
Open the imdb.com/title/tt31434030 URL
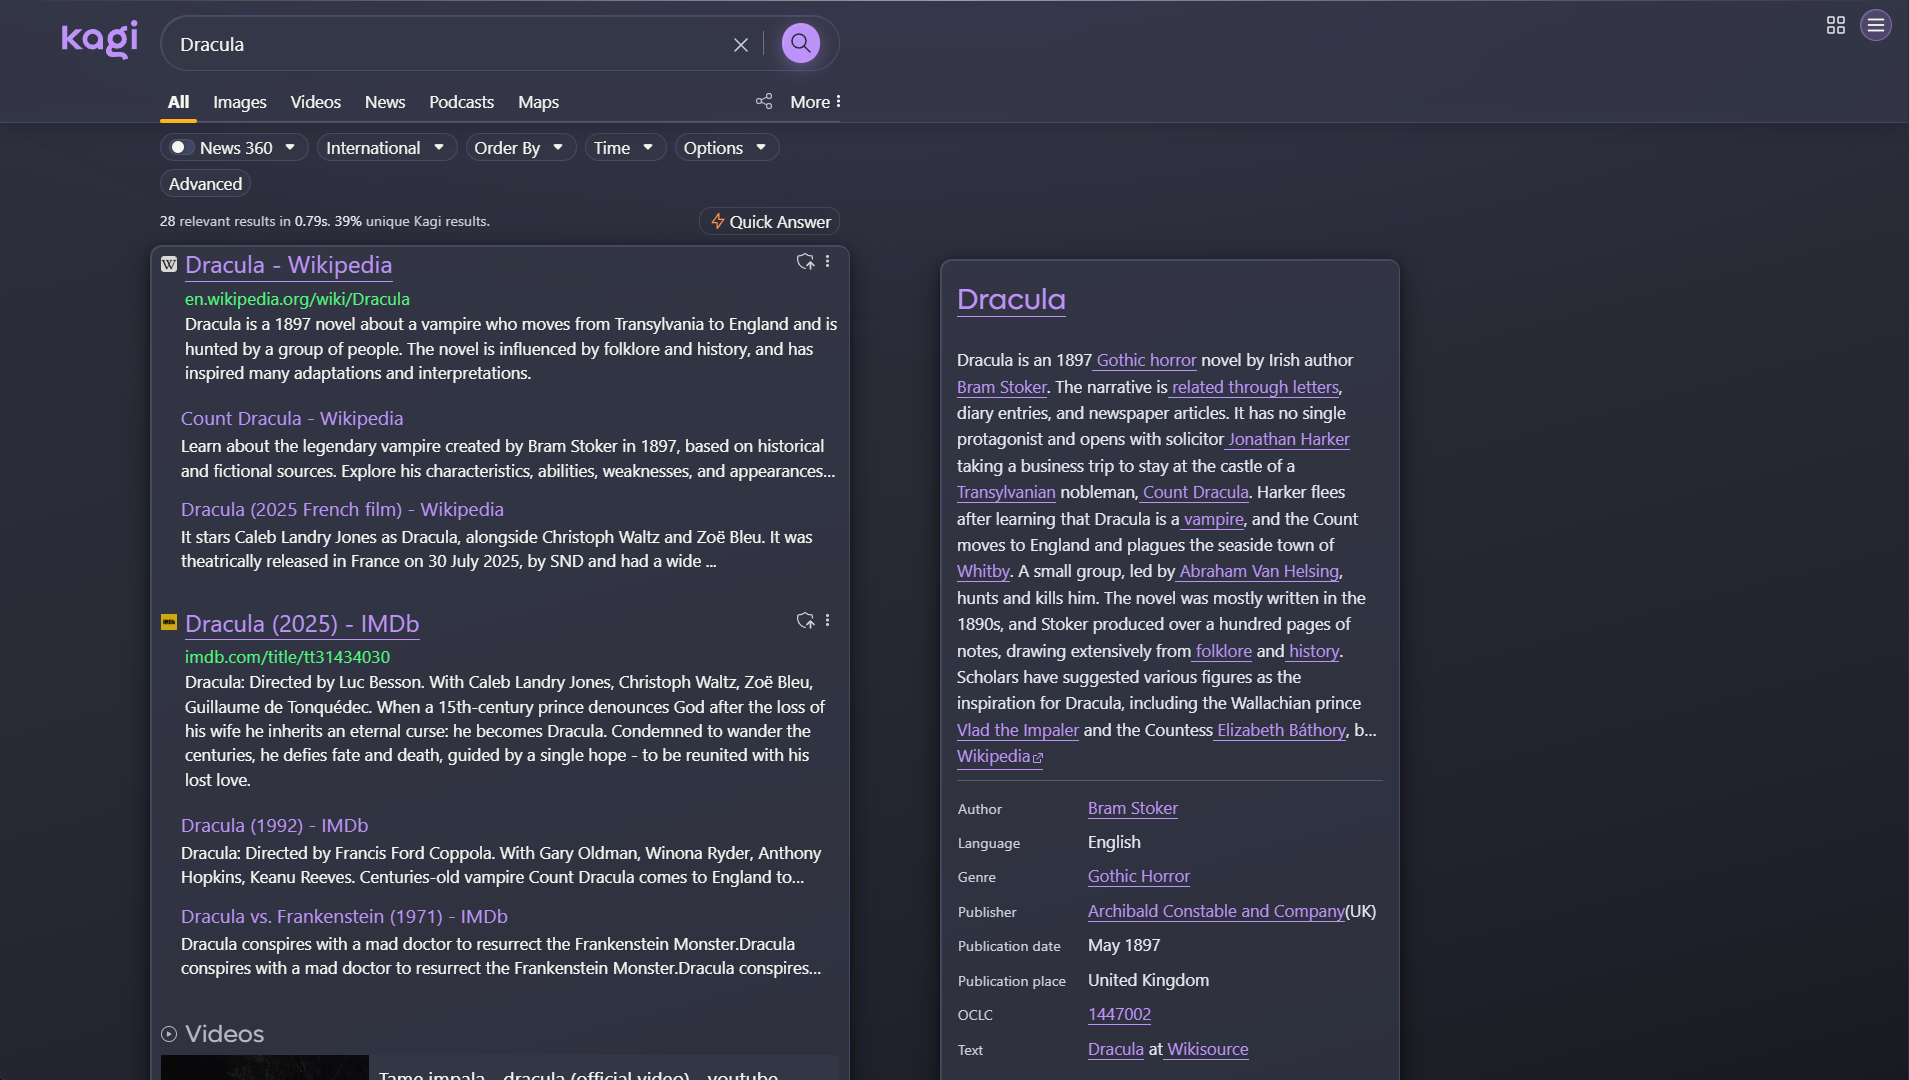tap(288, 657)
